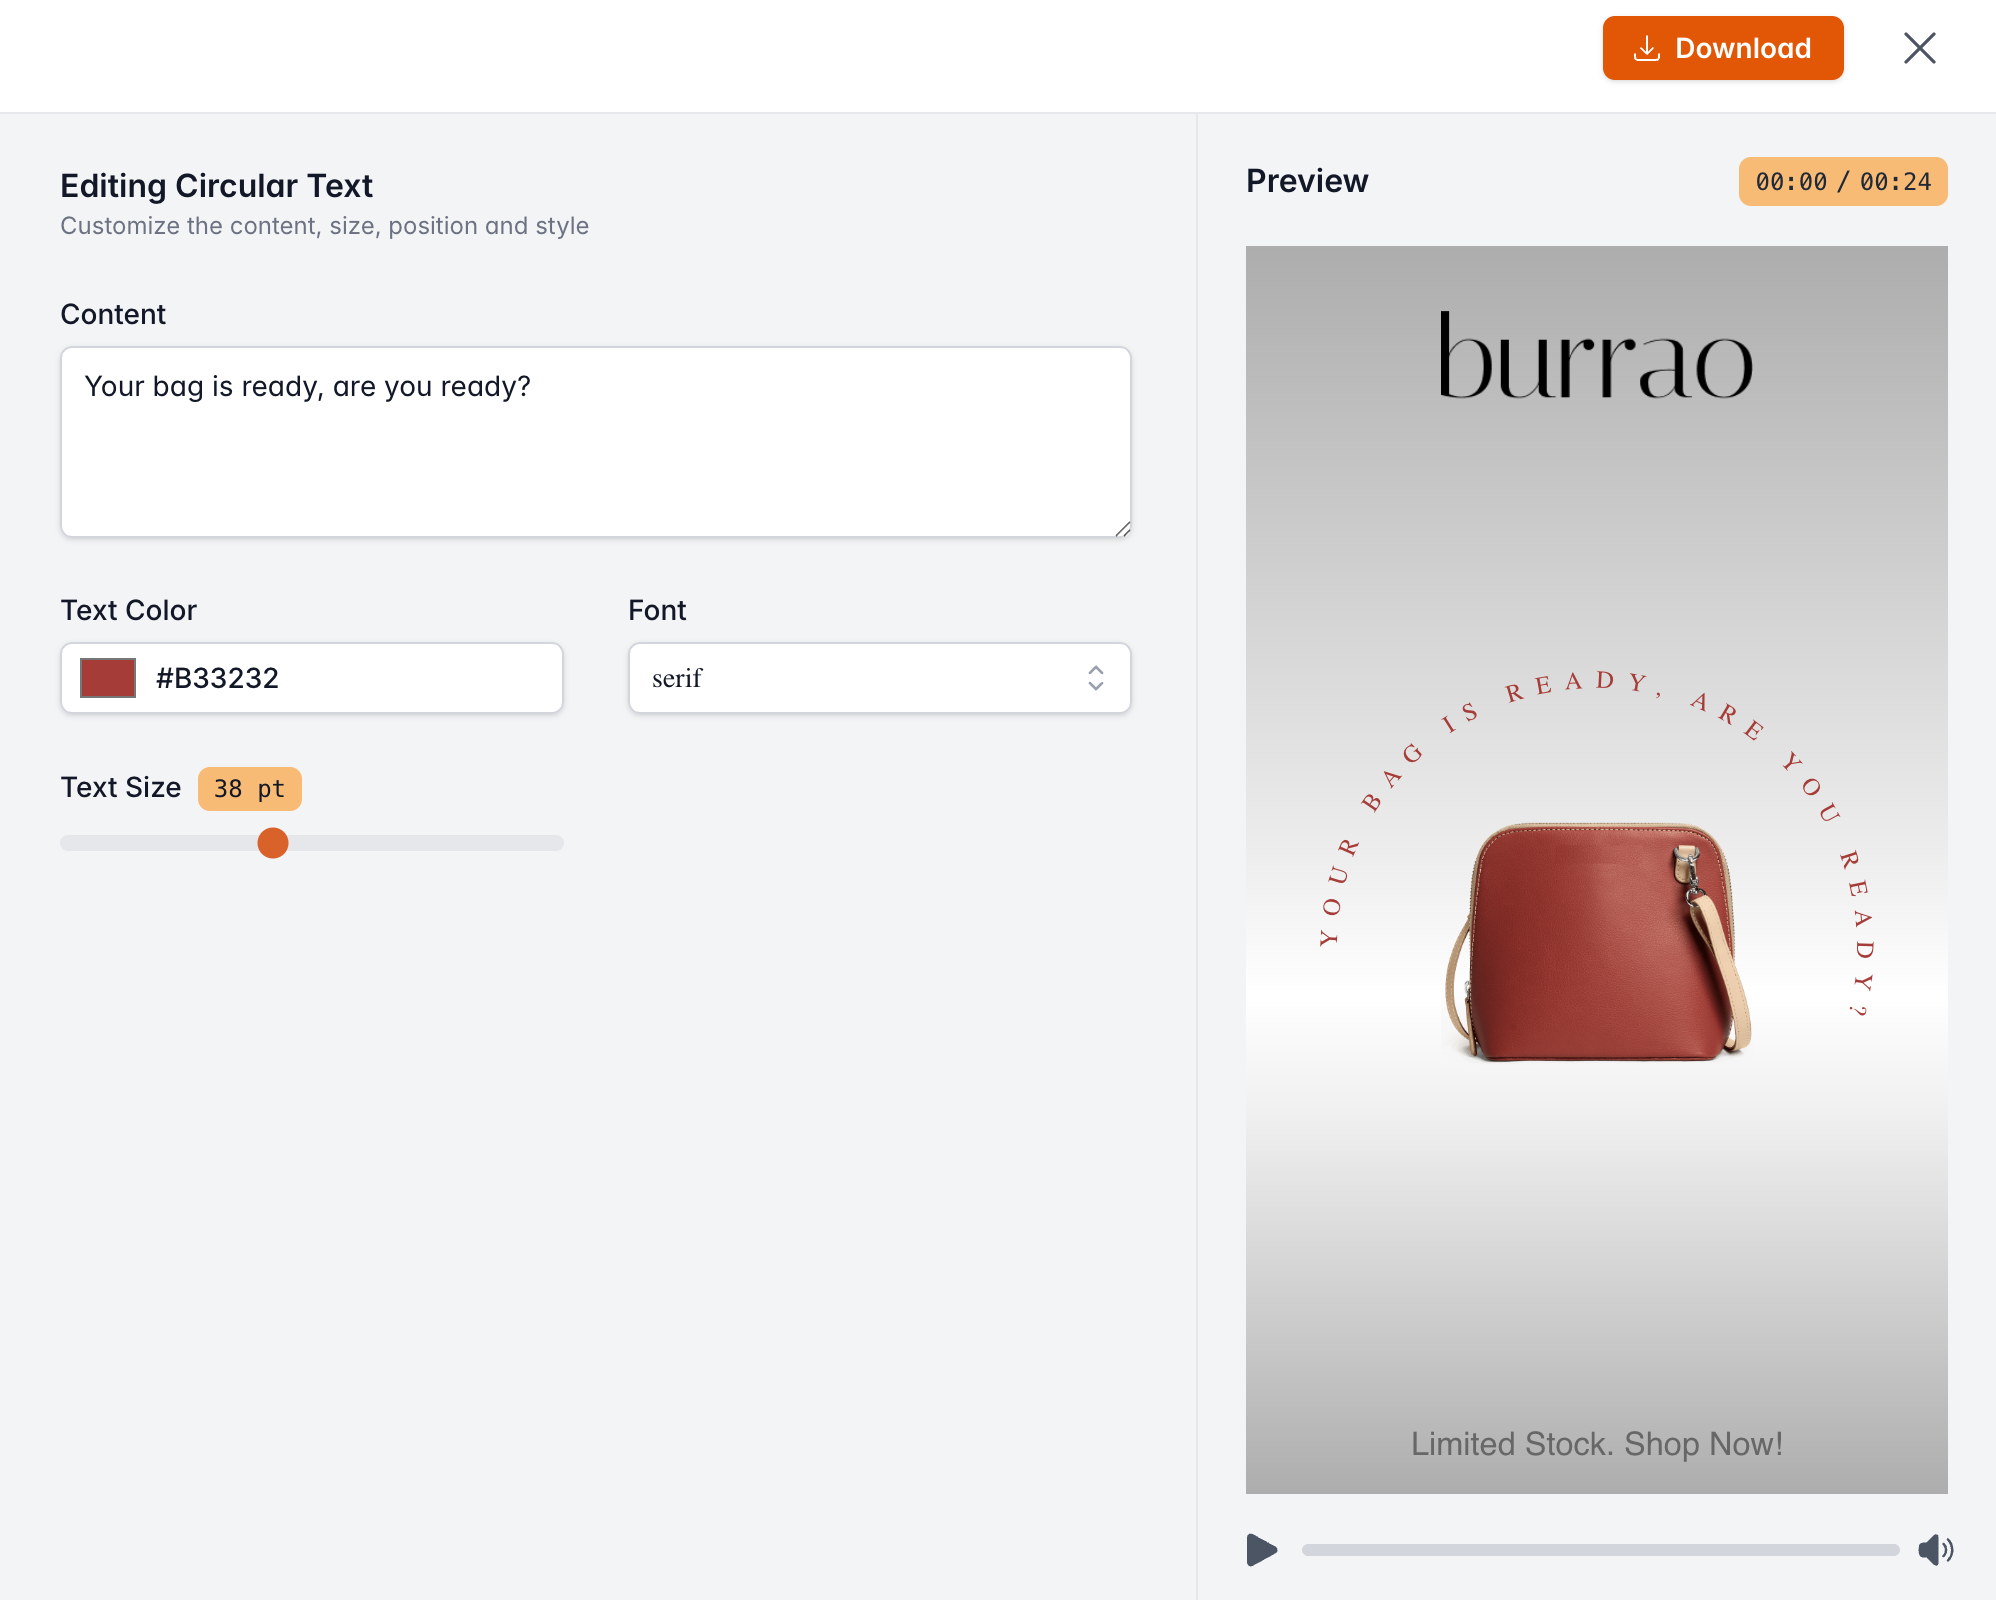Close the circular text editor
Image resolution: width=1996 pixels, height=1600 pixels.
tap(1919, 48)
